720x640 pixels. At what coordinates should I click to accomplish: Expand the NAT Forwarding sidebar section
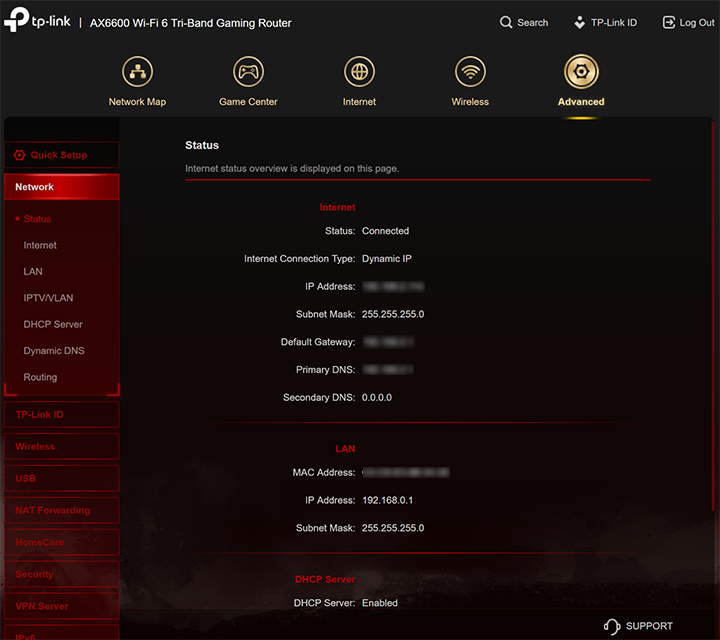[61, 510]
